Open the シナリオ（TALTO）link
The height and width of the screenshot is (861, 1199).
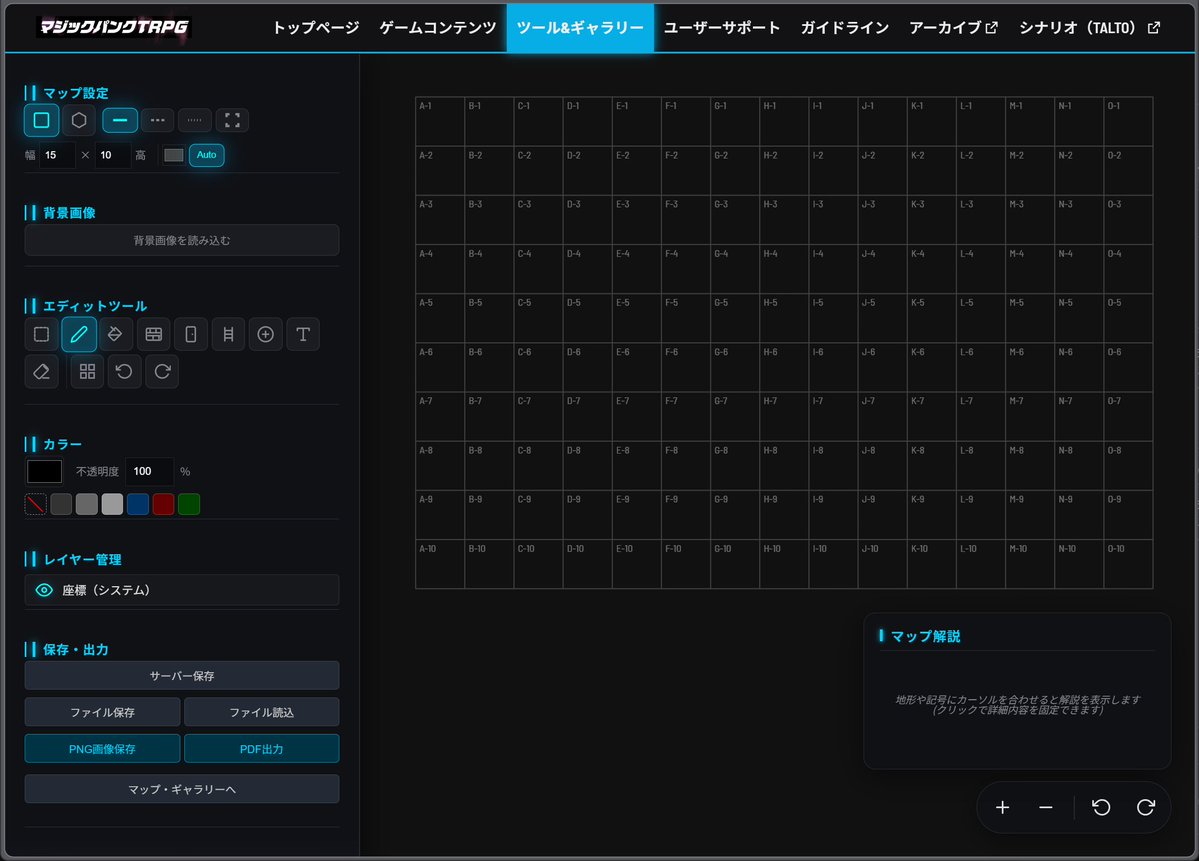[1089, 28]
